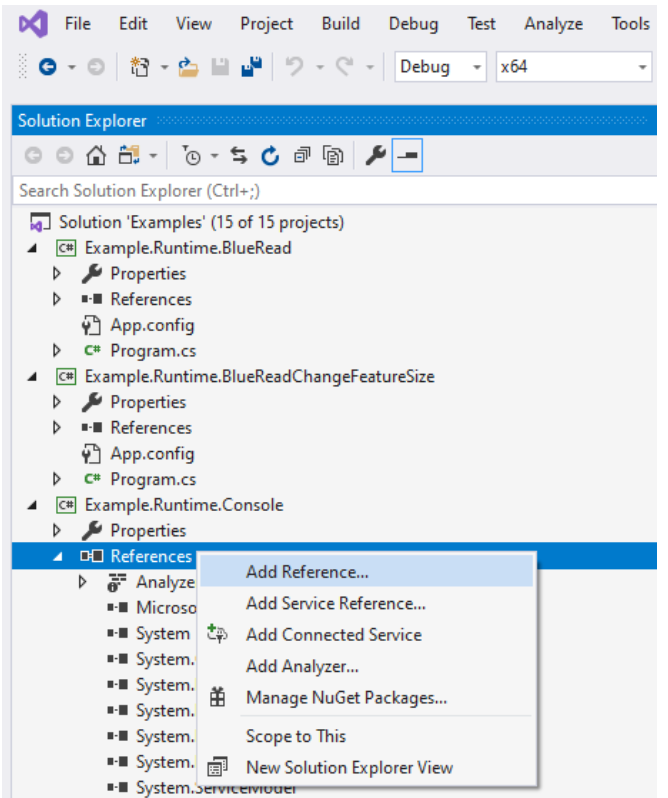The width and height of the screenshot is (668, 798).
Task: Open the x64 platform dropdown
Action: tap(573, 67)
